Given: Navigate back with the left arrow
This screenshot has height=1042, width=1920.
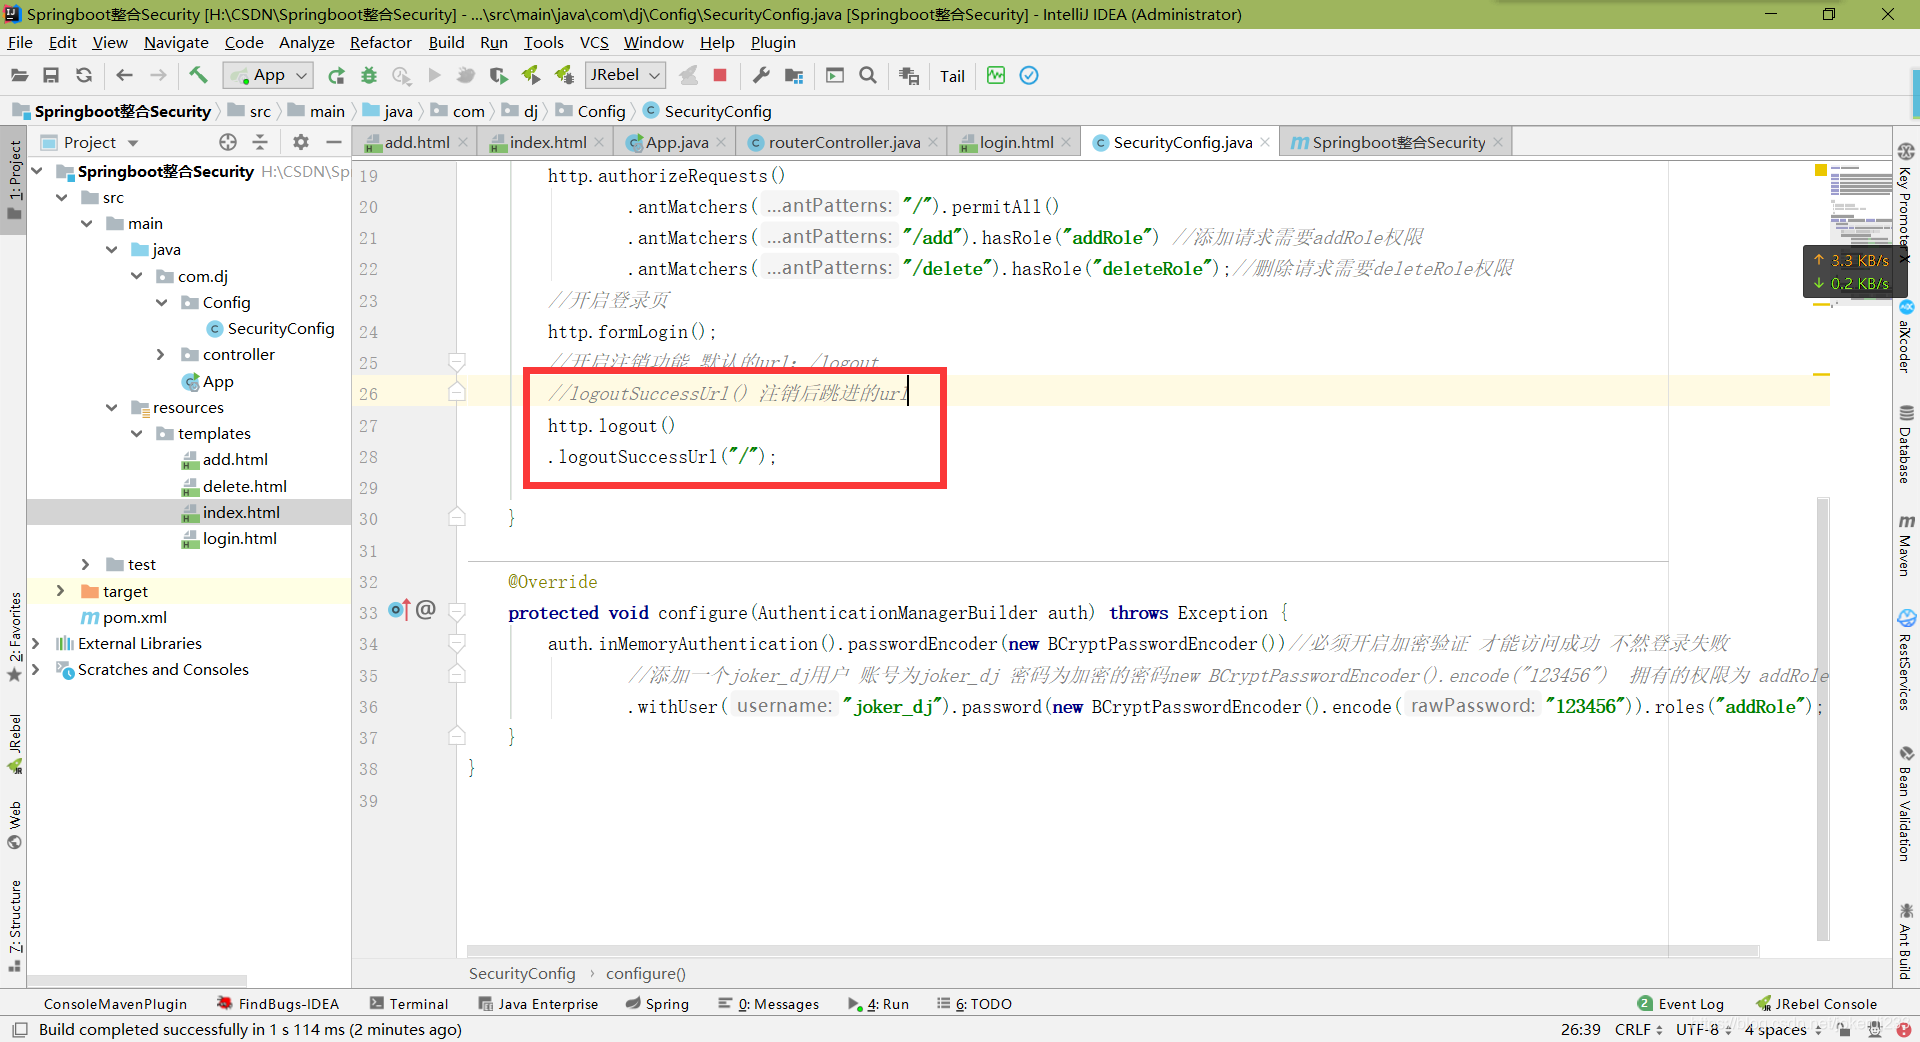Looking at the screenshot, I should coord(124,75).
